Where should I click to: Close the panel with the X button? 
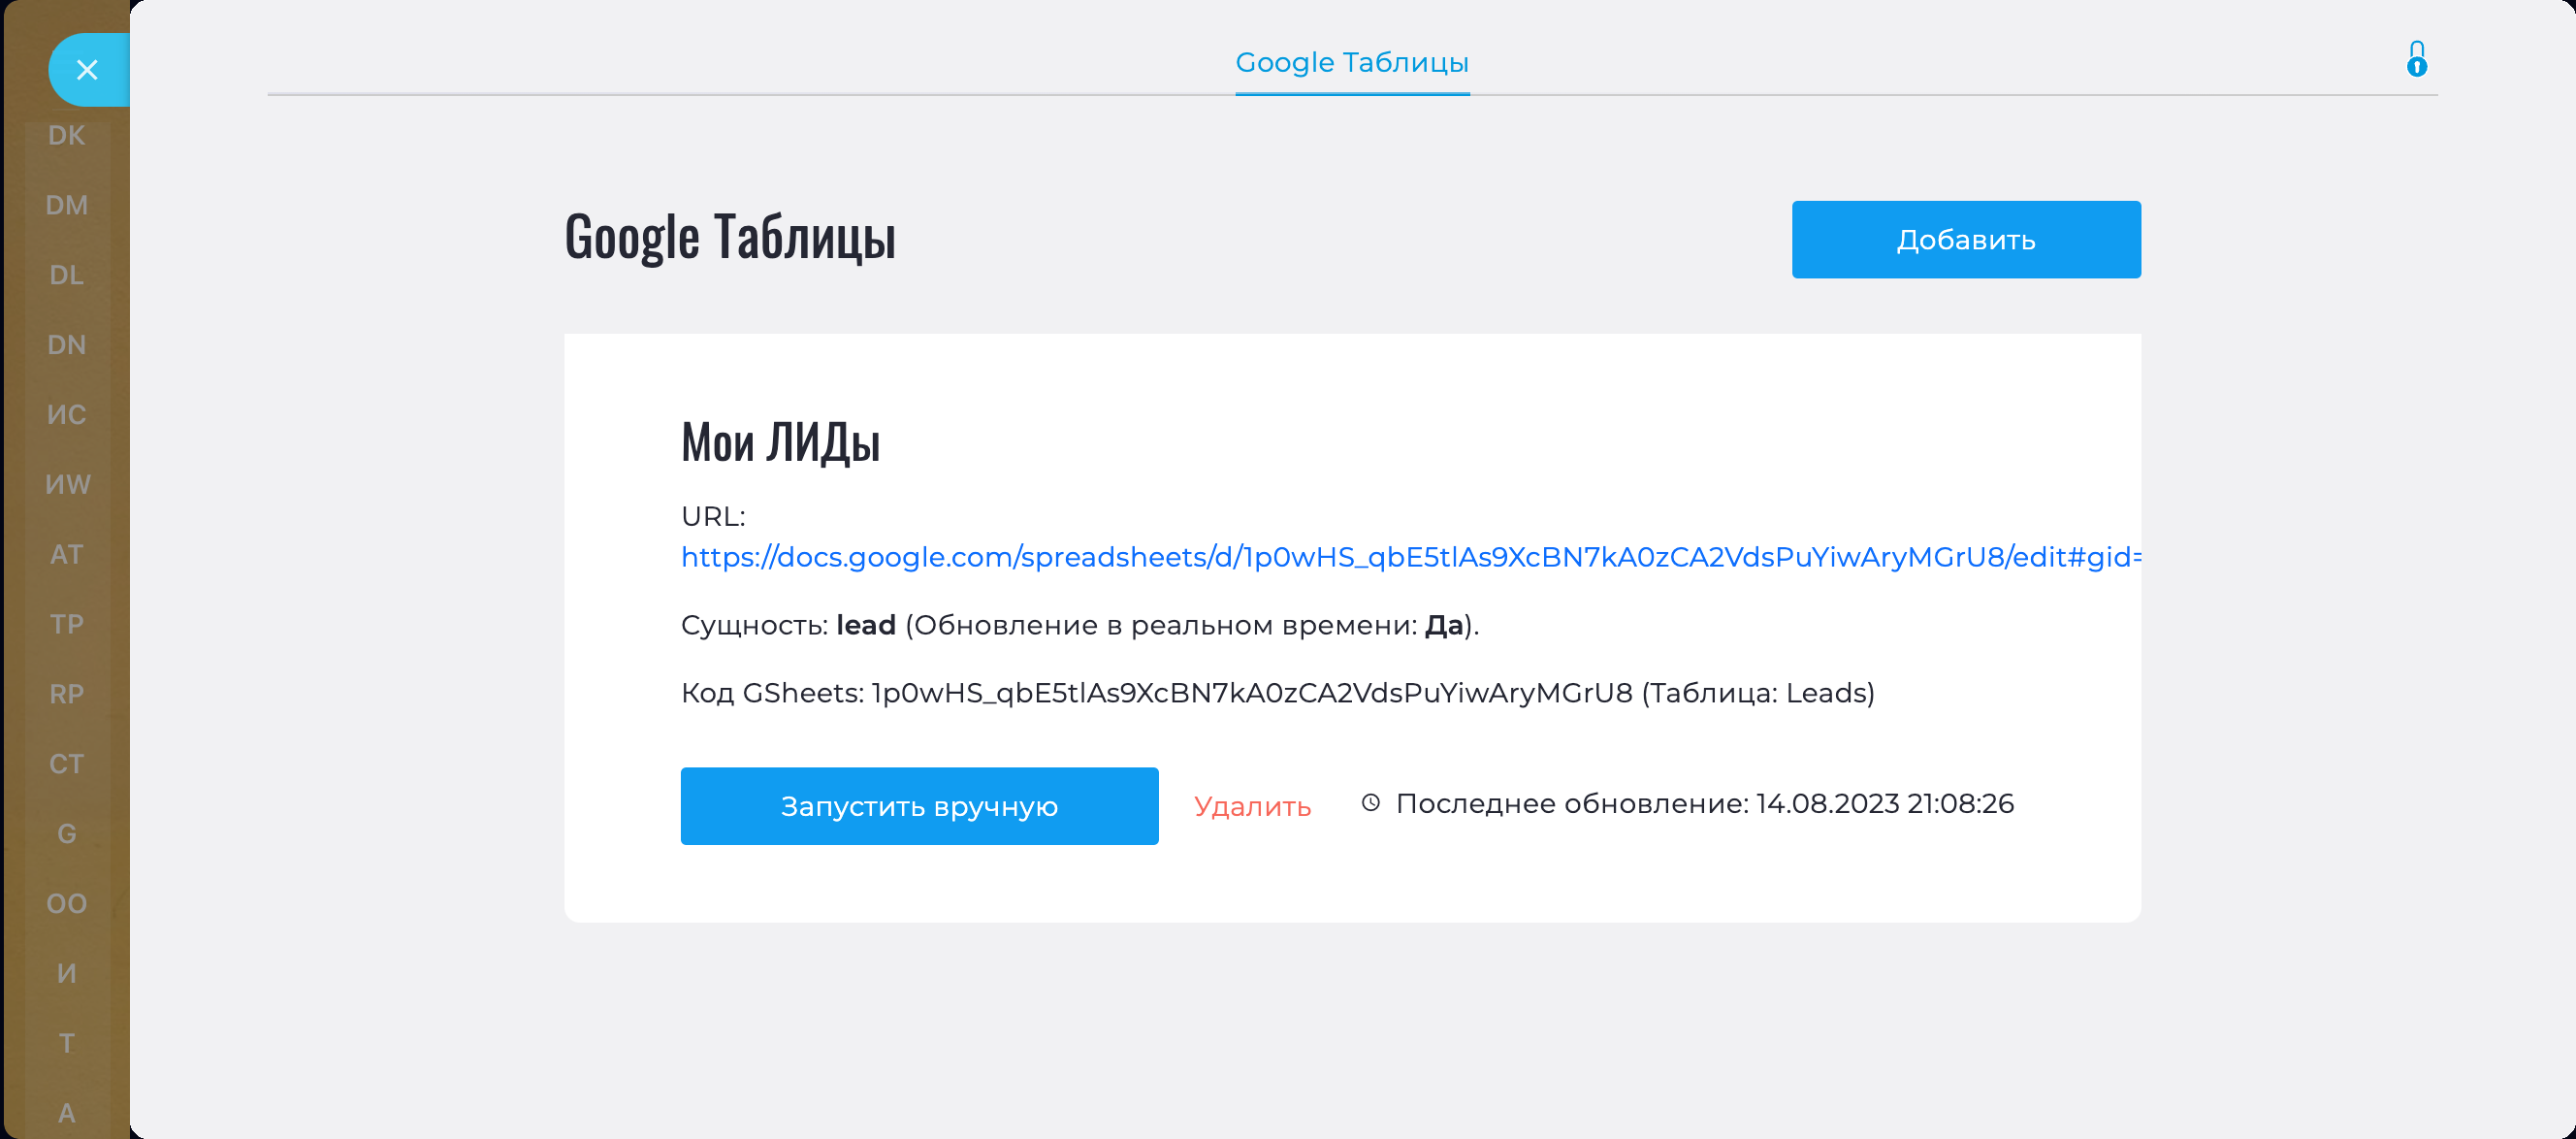(87, 70)
